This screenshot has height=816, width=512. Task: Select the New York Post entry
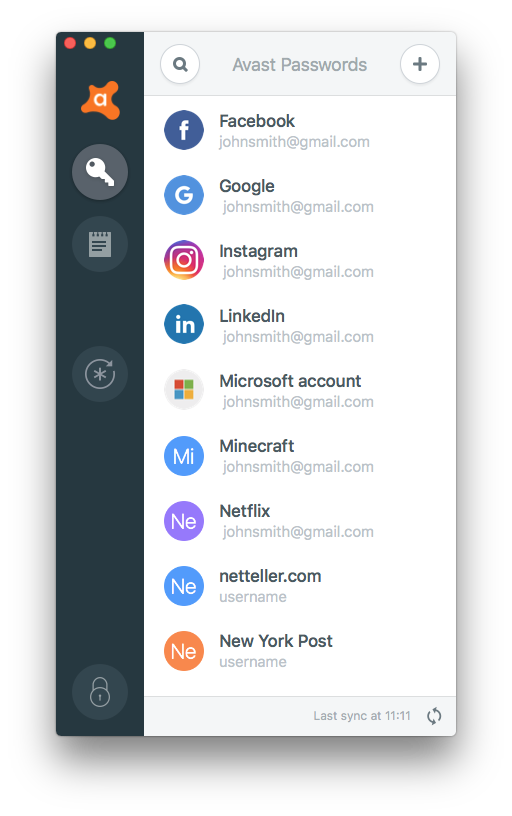(x=300, y=651)
